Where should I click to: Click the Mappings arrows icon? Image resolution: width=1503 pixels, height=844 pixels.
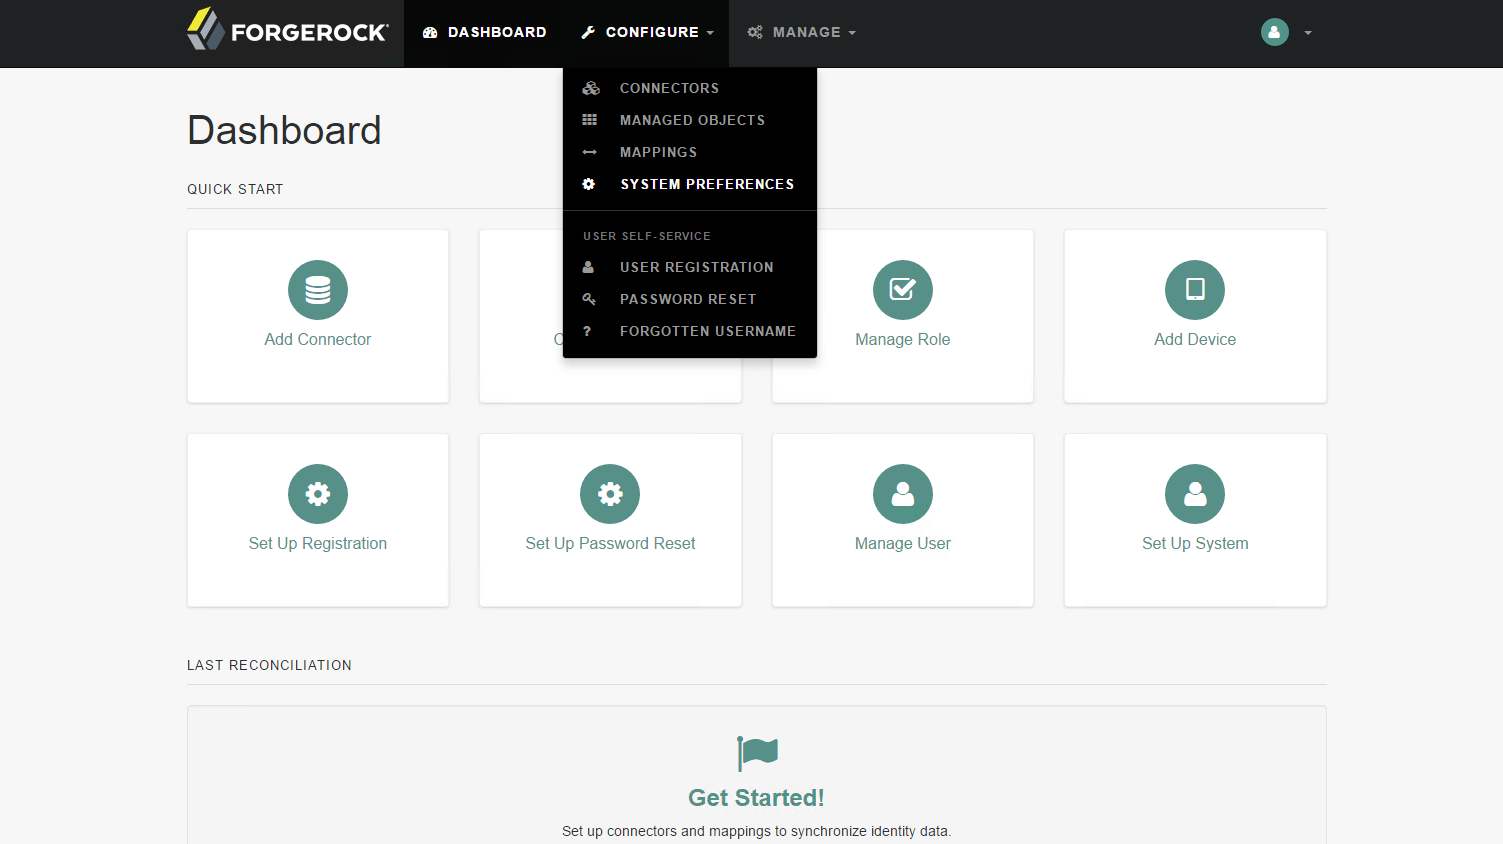pyautogui.click(x=590, y=152)
